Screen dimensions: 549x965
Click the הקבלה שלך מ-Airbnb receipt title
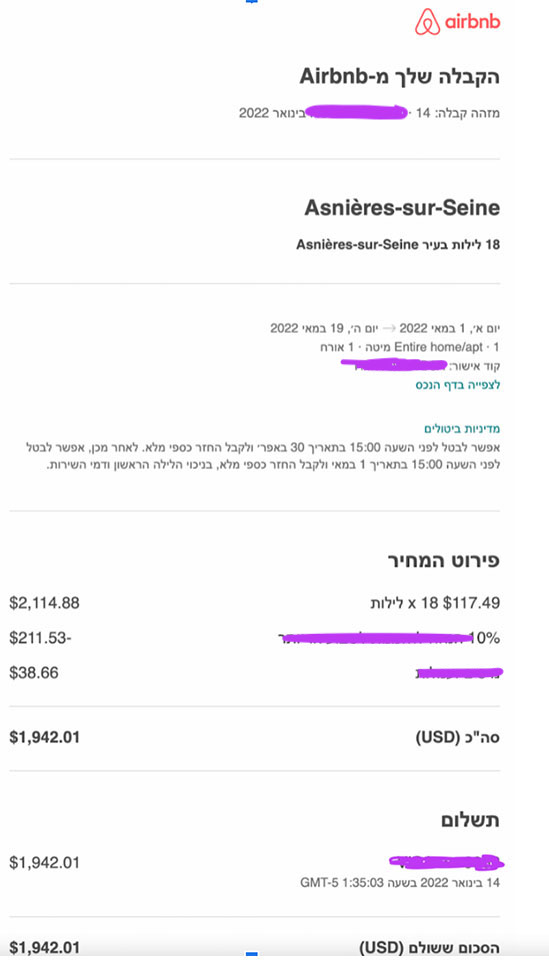click(x=399, y=77)
